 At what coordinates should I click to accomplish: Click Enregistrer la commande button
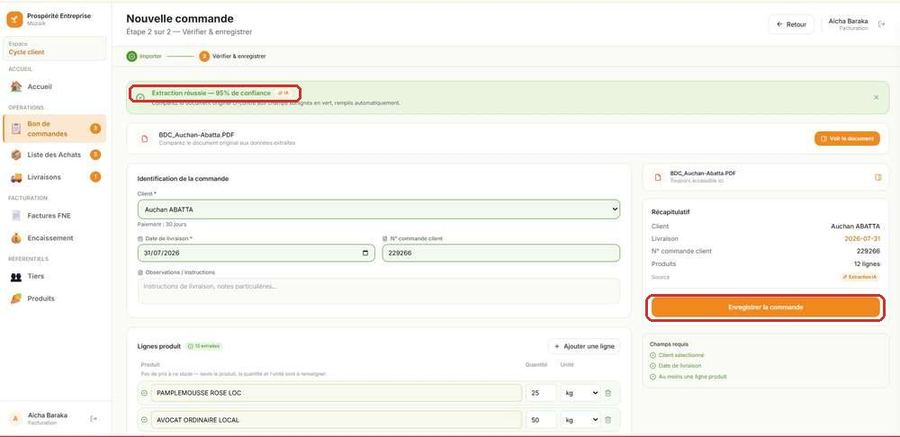tap(766, 307)
